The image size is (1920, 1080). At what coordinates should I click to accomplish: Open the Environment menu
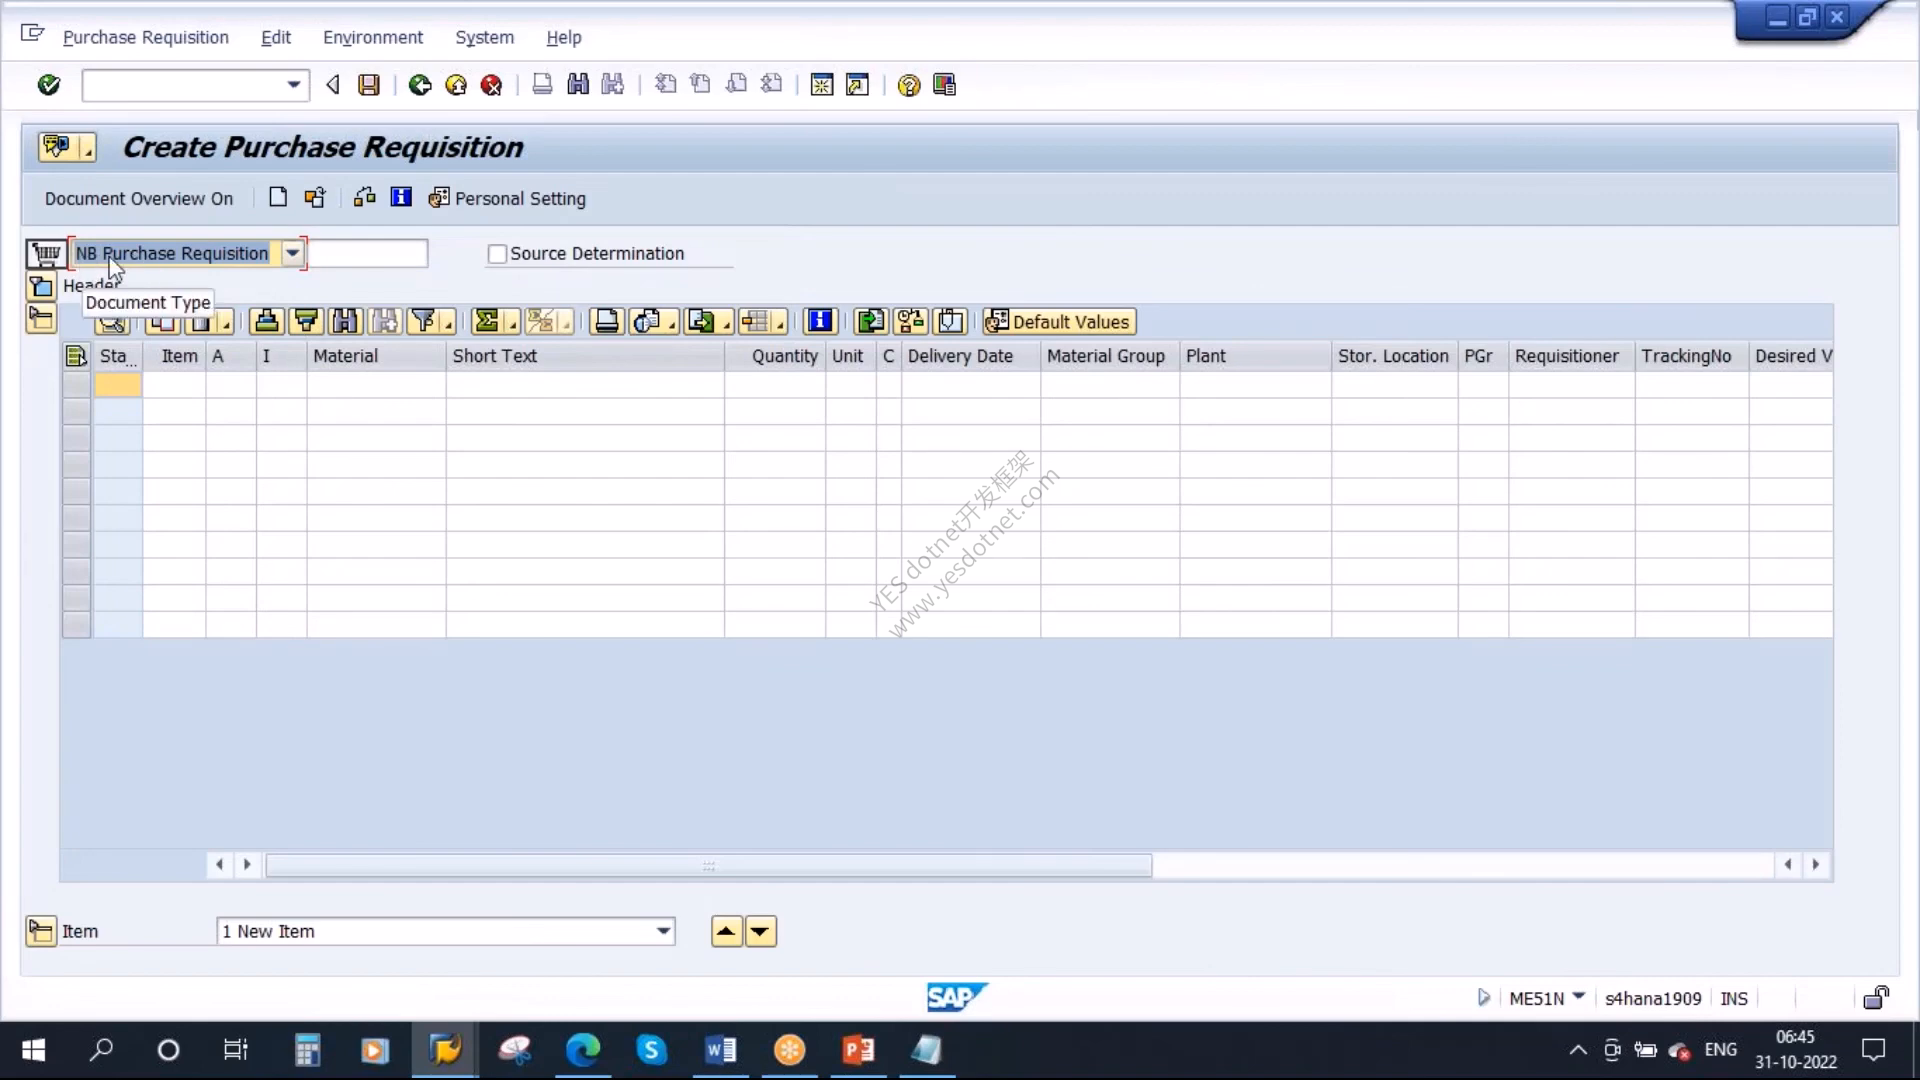(373, 37)
